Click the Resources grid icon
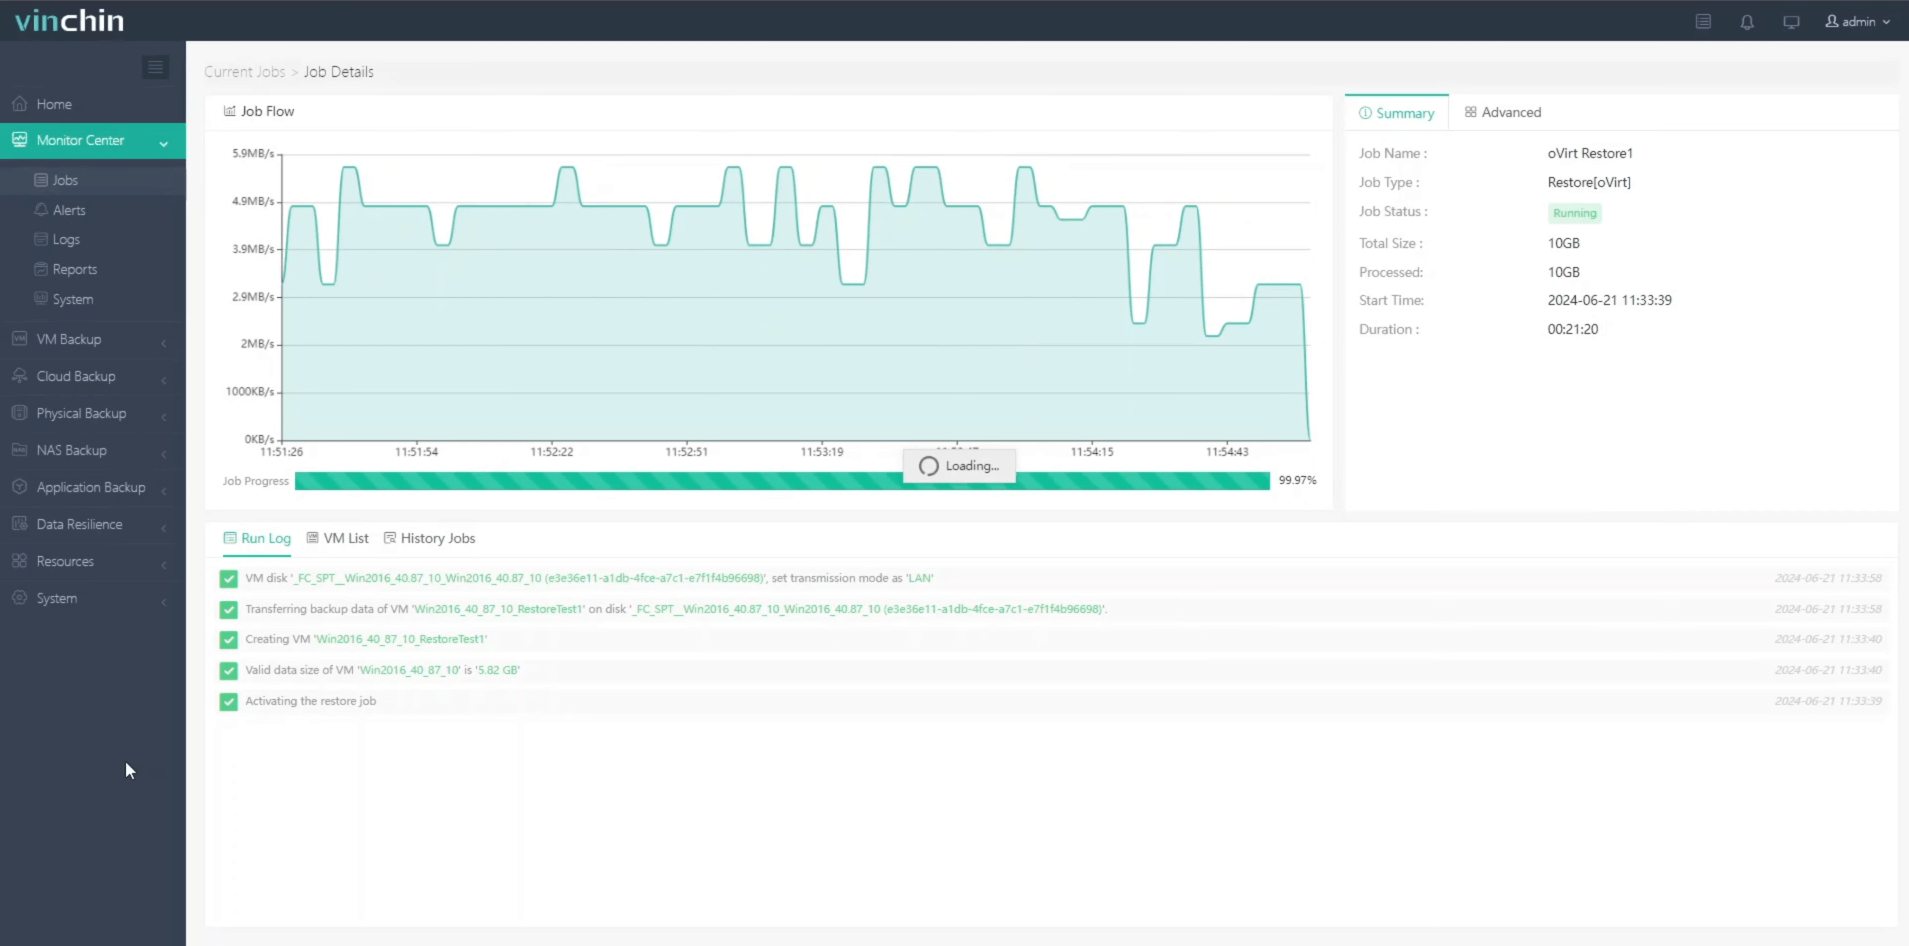 pyautogui.click(x=19, y=561)
